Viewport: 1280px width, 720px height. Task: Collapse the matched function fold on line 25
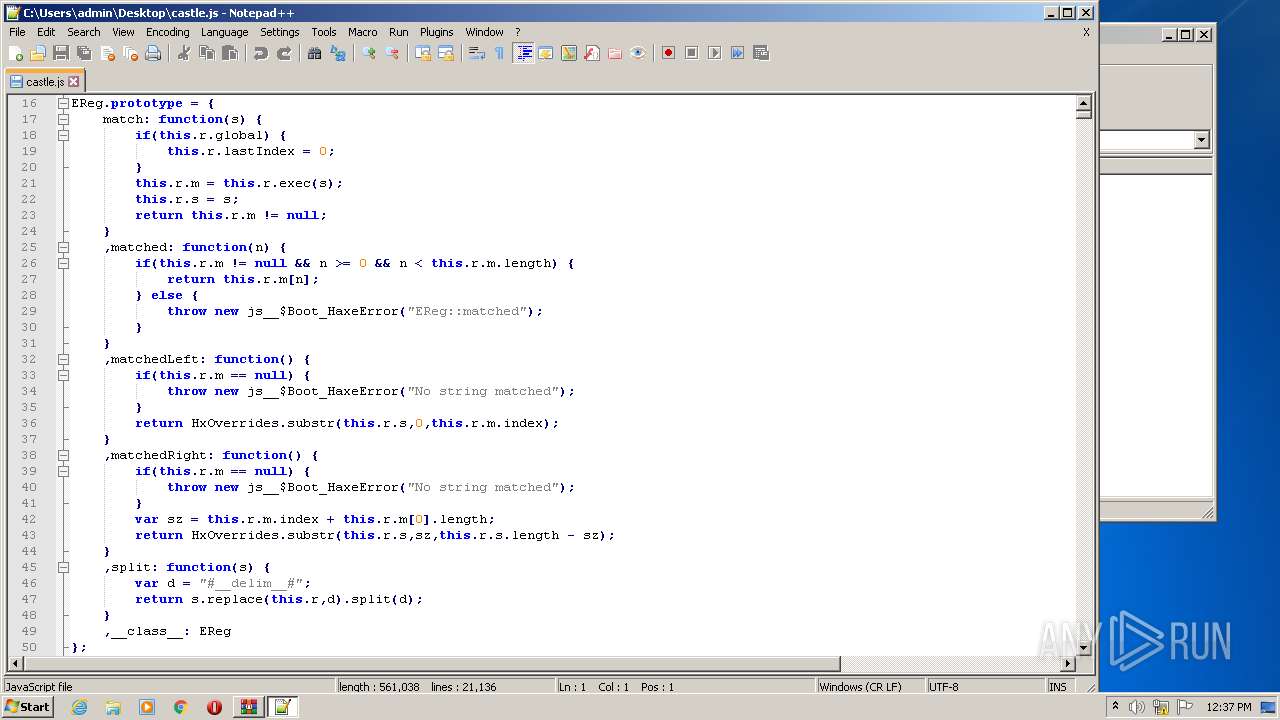tap(63, 247)
